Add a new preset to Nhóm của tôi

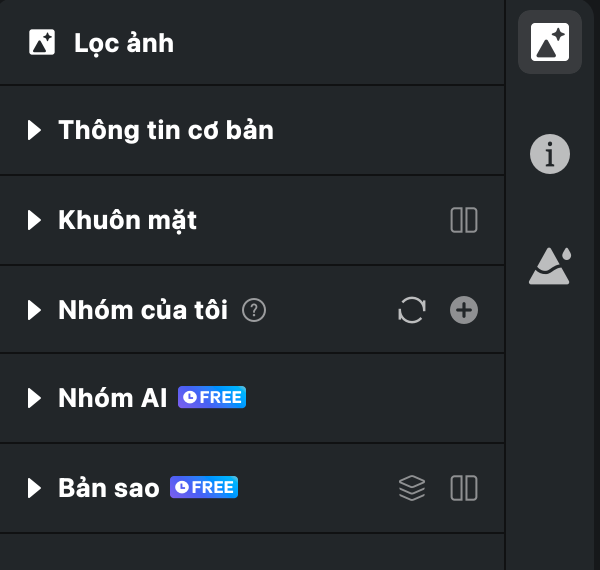(464, 311)
